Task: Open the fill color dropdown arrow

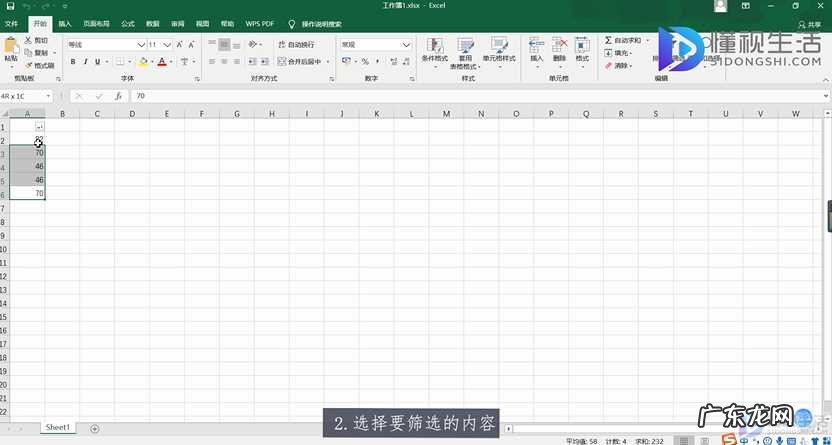Action: click(x=152, y=62)
